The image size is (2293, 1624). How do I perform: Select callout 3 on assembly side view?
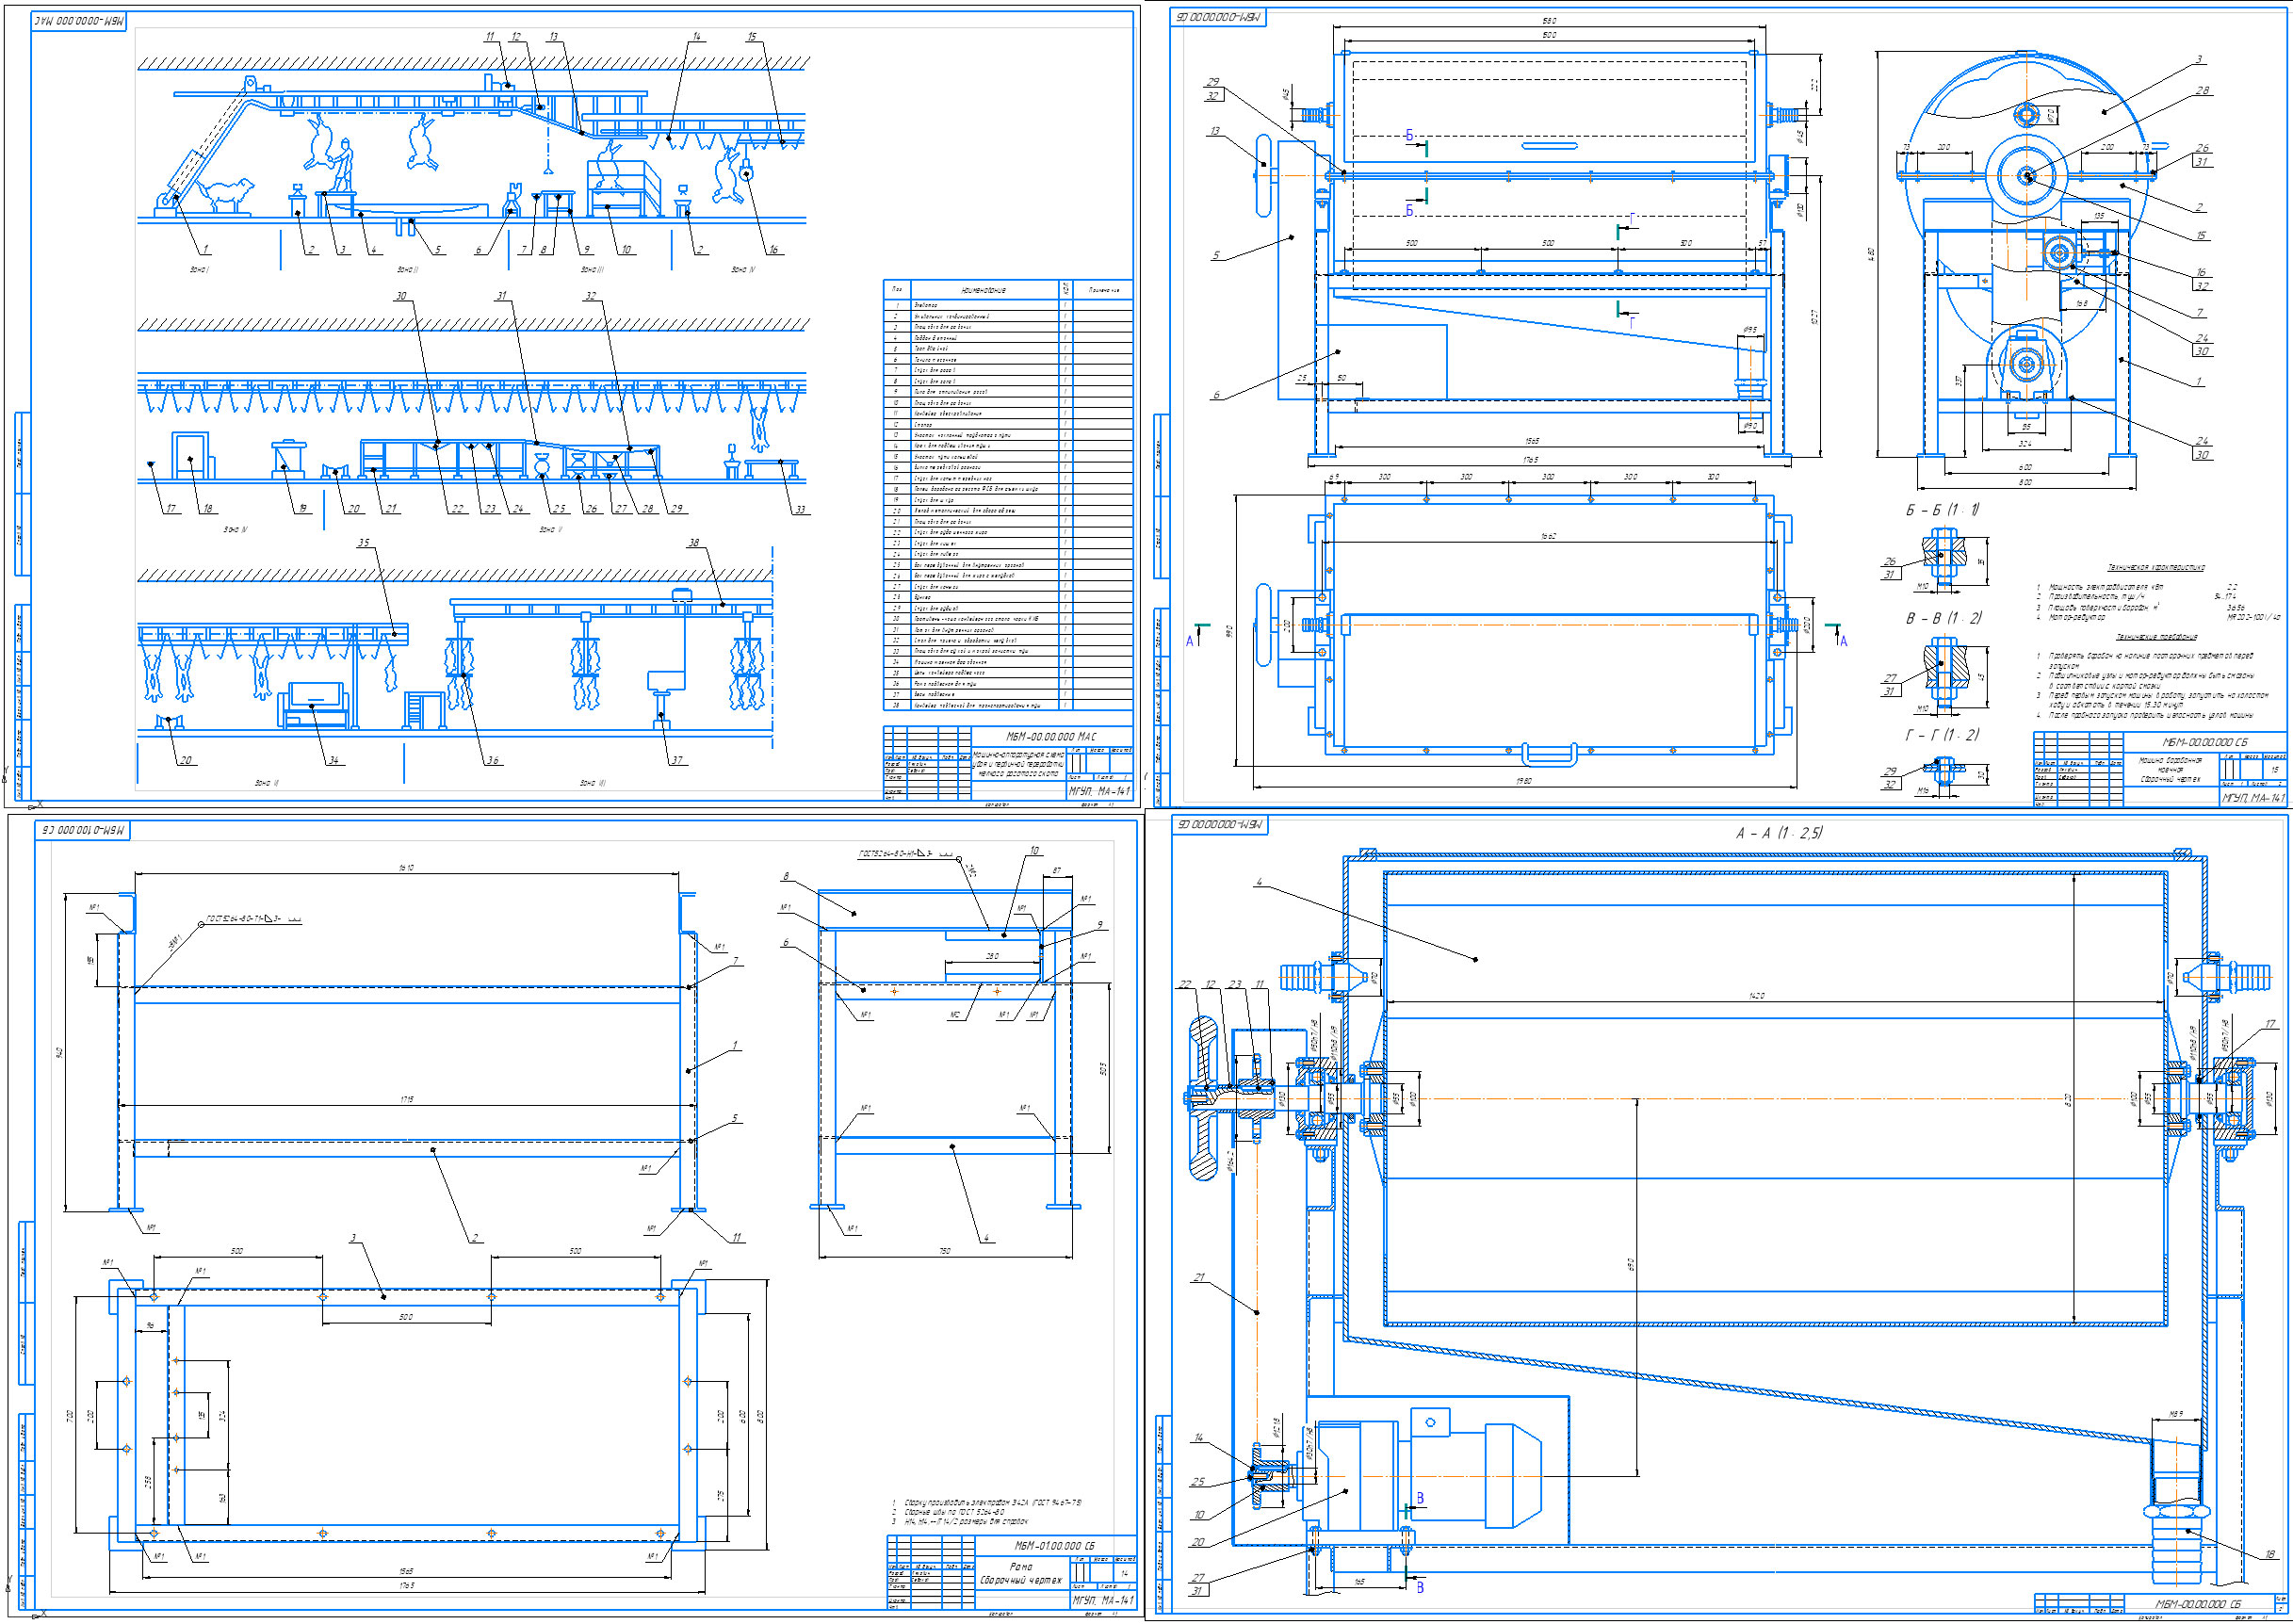click(x=2198, y=60)
